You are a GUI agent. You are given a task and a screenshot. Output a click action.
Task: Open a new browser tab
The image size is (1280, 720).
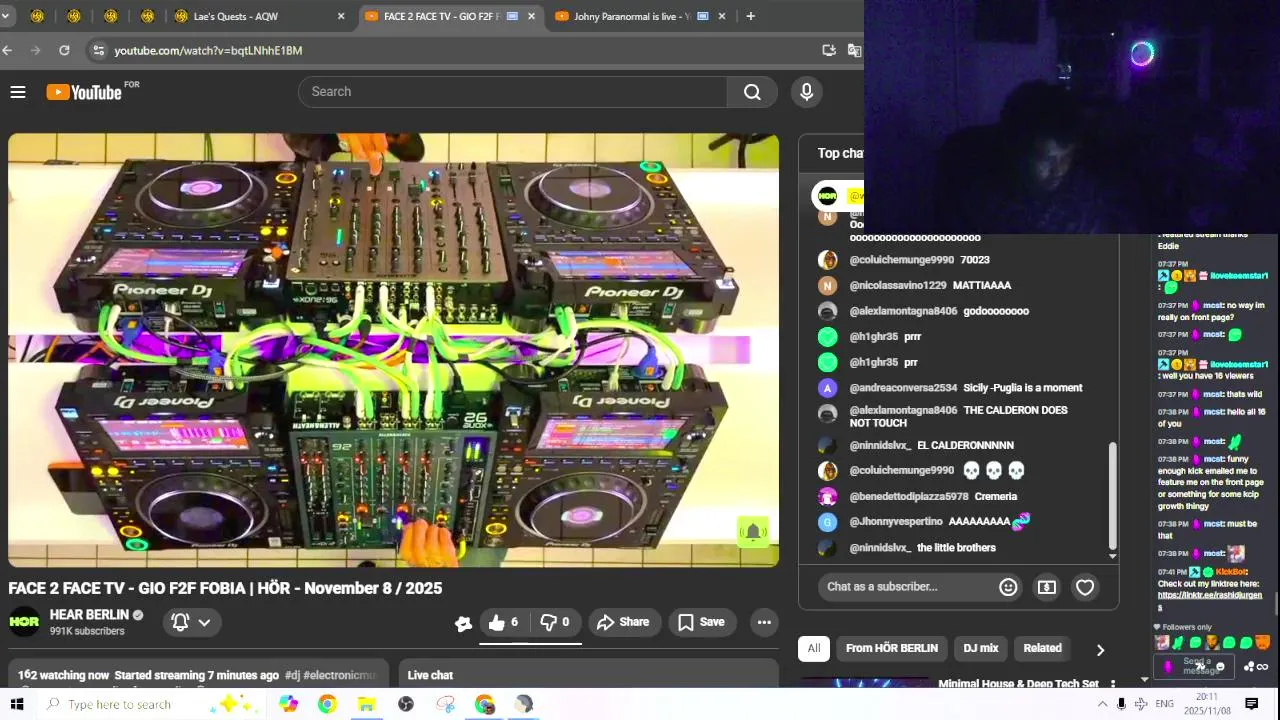click(x=750, y=16)
